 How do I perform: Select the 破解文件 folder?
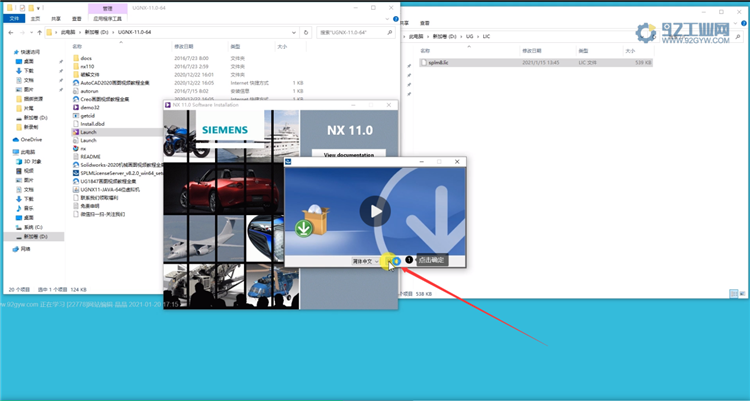click(89, 75)
